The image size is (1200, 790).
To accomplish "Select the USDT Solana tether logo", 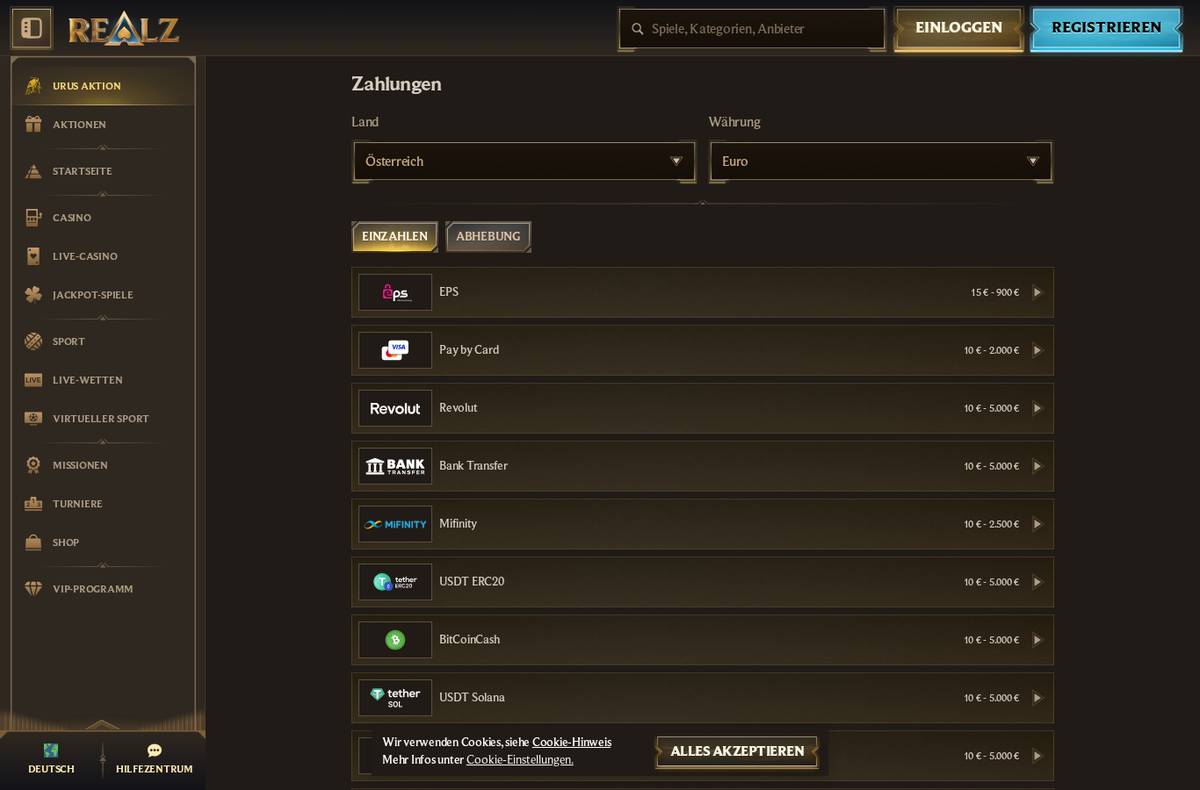I will (395, 698).
